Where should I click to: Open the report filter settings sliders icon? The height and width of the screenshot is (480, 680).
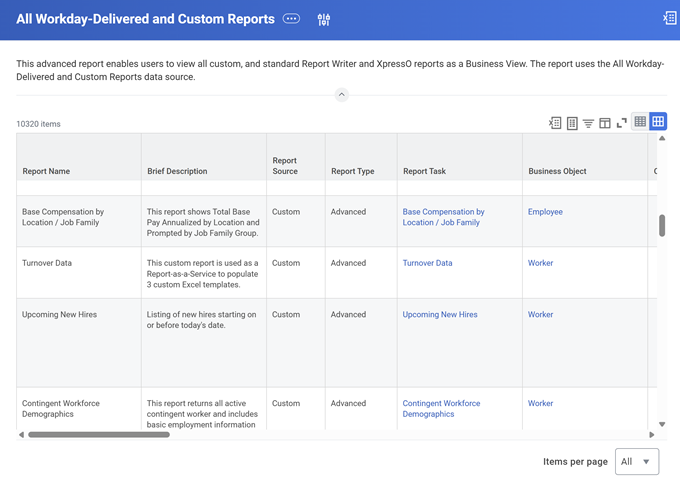(x=324, y=20)
